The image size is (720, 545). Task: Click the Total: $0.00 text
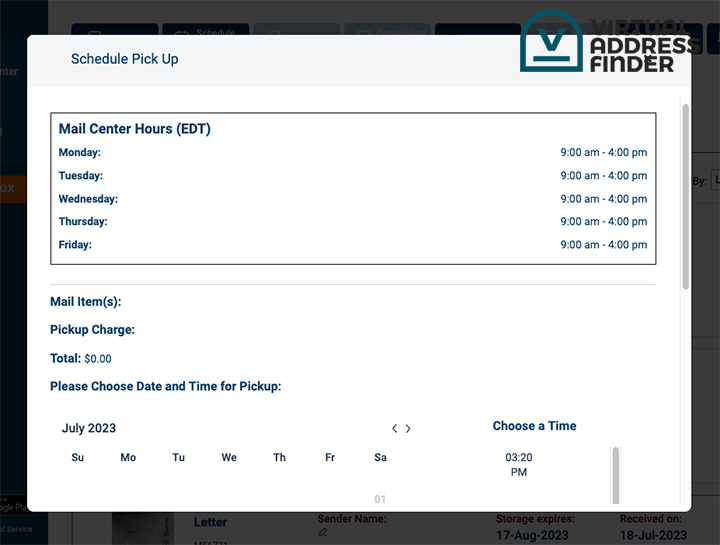point(81,358)
